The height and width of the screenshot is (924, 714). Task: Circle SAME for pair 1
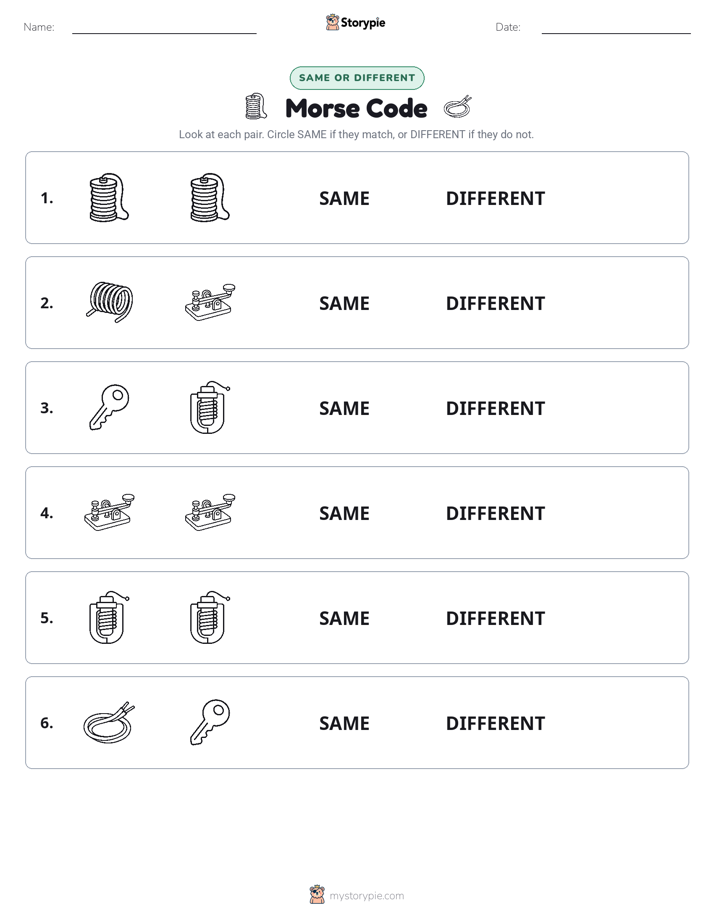pyautogui.click(x=344, y=199)
